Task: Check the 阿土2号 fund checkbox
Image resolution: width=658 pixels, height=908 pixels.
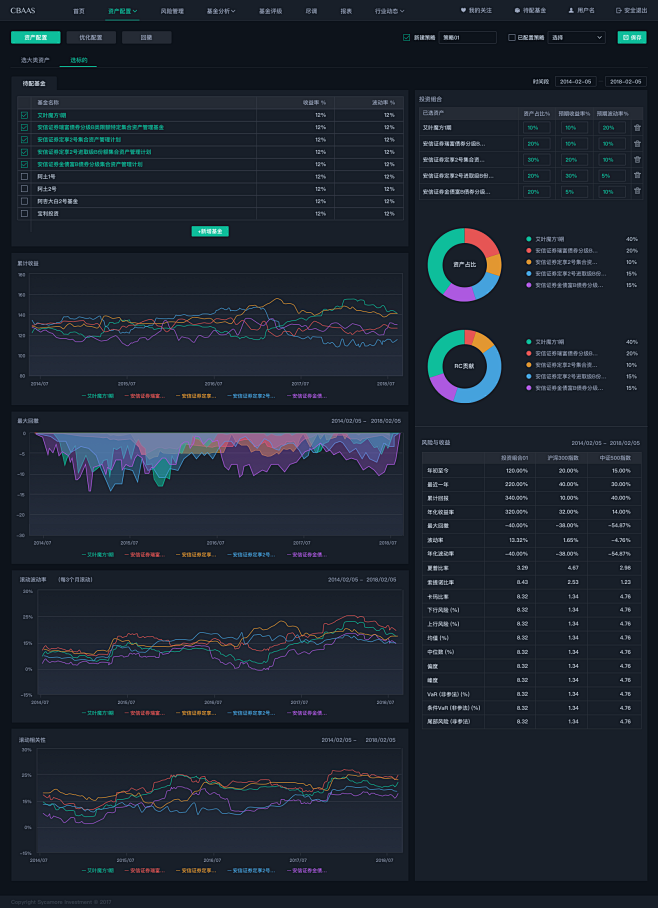Action: pos(24,189)
